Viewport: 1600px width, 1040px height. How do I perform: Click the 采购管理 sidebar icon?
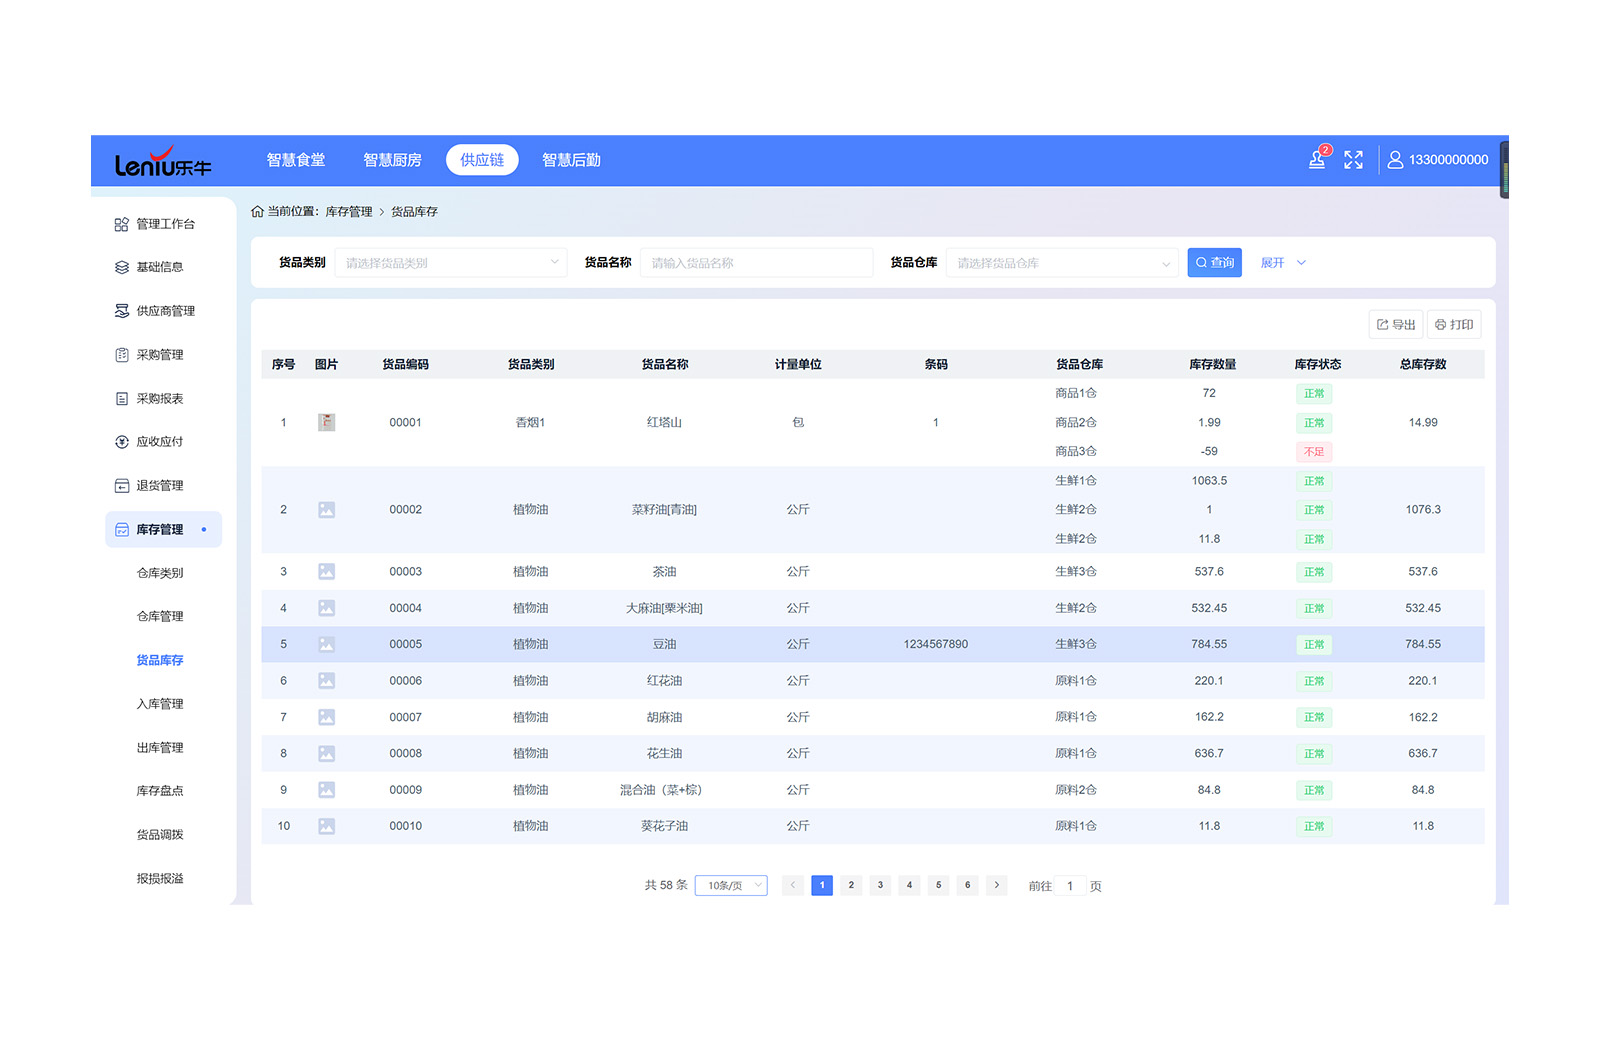pyautogui.click(x=122, y=355)
